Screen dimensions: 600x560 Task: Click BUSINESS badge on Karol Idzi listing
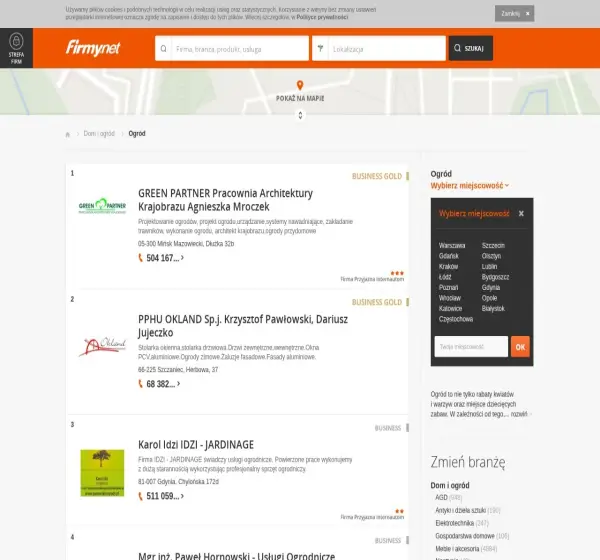391,428
